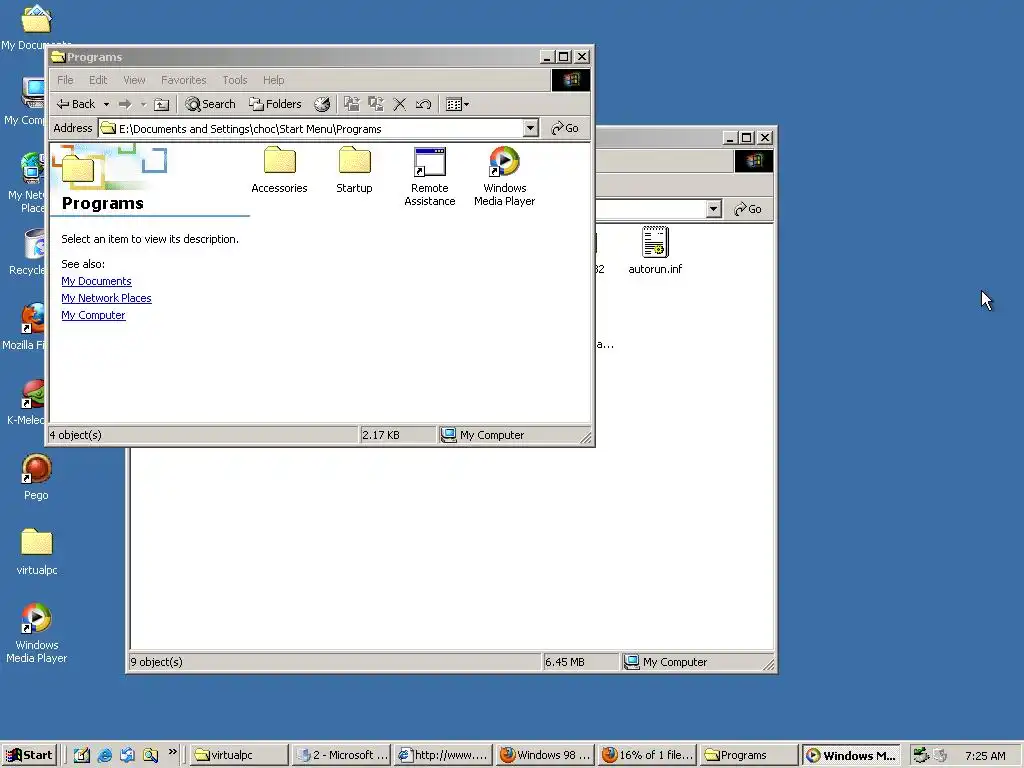
Task: Go up one folder level
Action: click(x=161, y=104)
